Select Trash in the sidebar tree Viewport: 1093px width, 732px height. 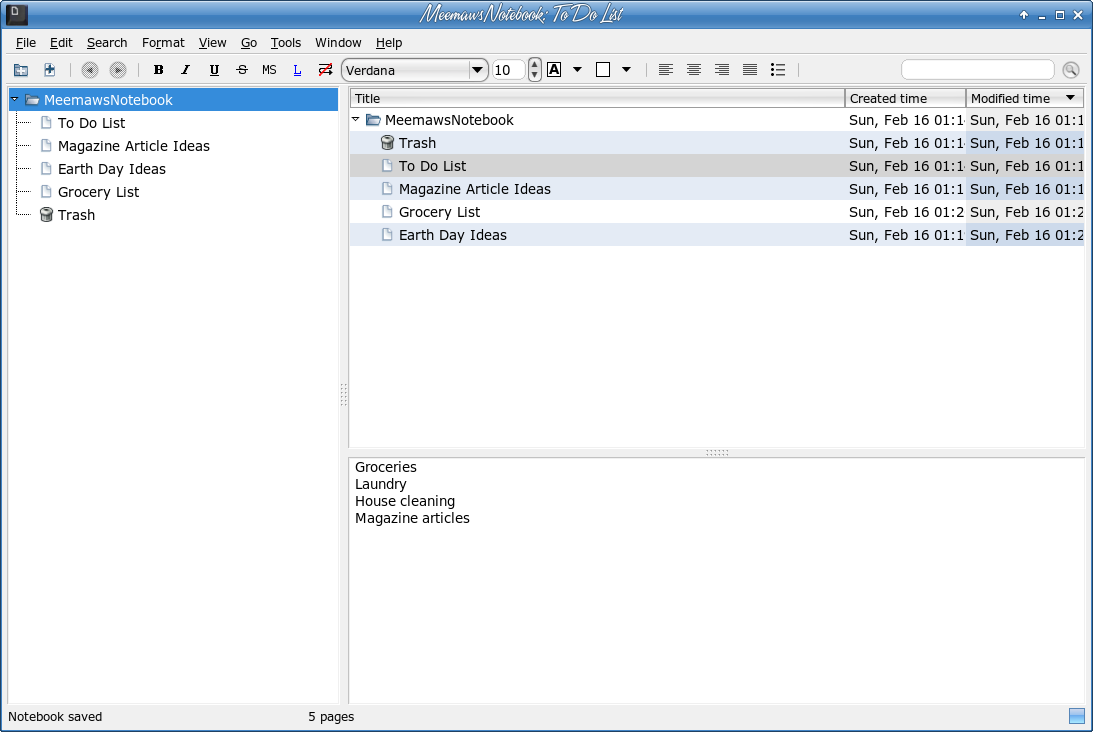click(x=76, y=215)
